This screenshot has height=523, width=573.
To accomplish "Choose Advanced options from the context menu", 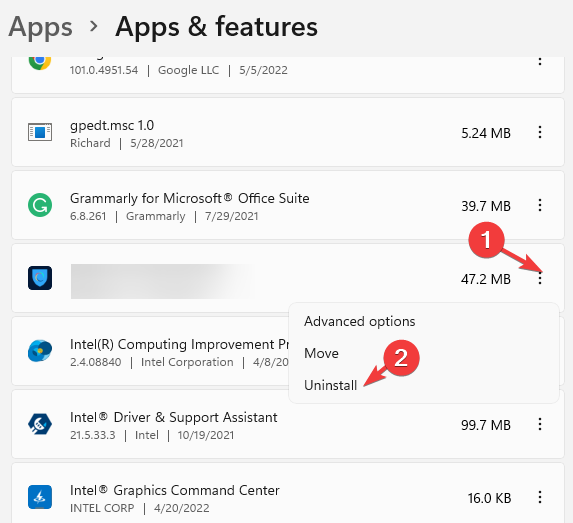I will click(360, 321).
